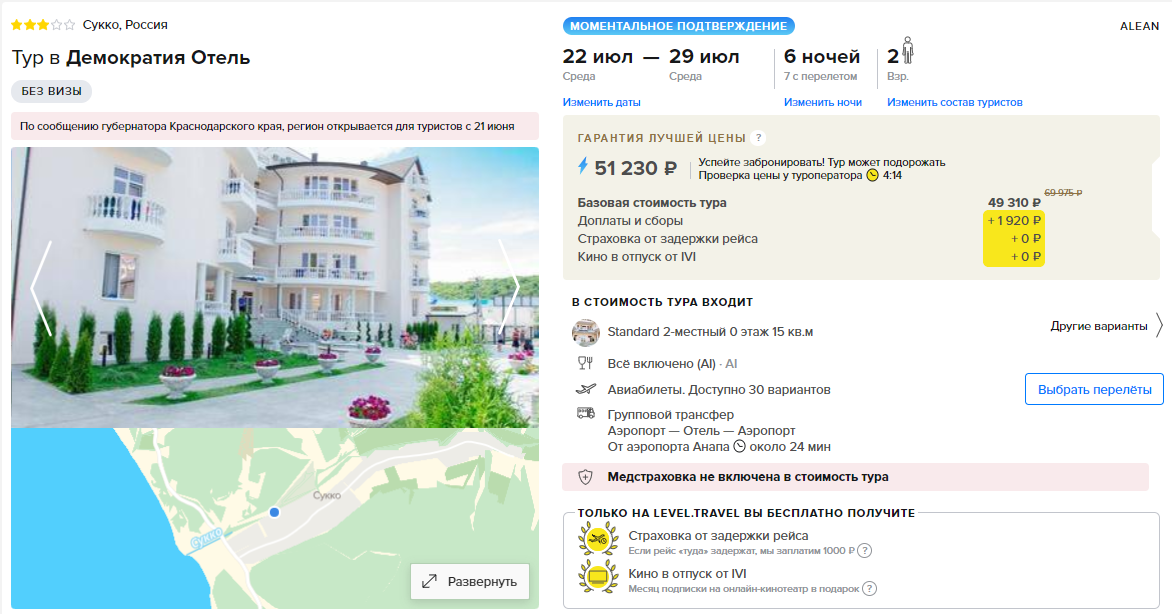1172x614 pixels.
Task: Open Изменить даты link
Action: 601,102
